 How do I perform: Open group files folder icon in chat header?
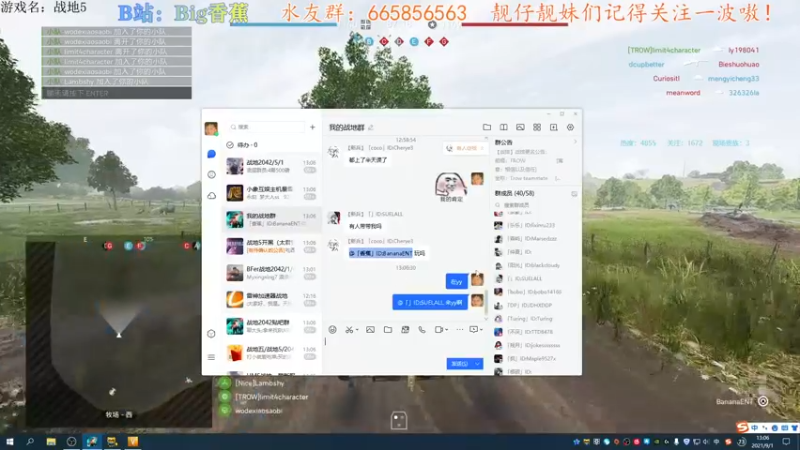coord(487,127)
